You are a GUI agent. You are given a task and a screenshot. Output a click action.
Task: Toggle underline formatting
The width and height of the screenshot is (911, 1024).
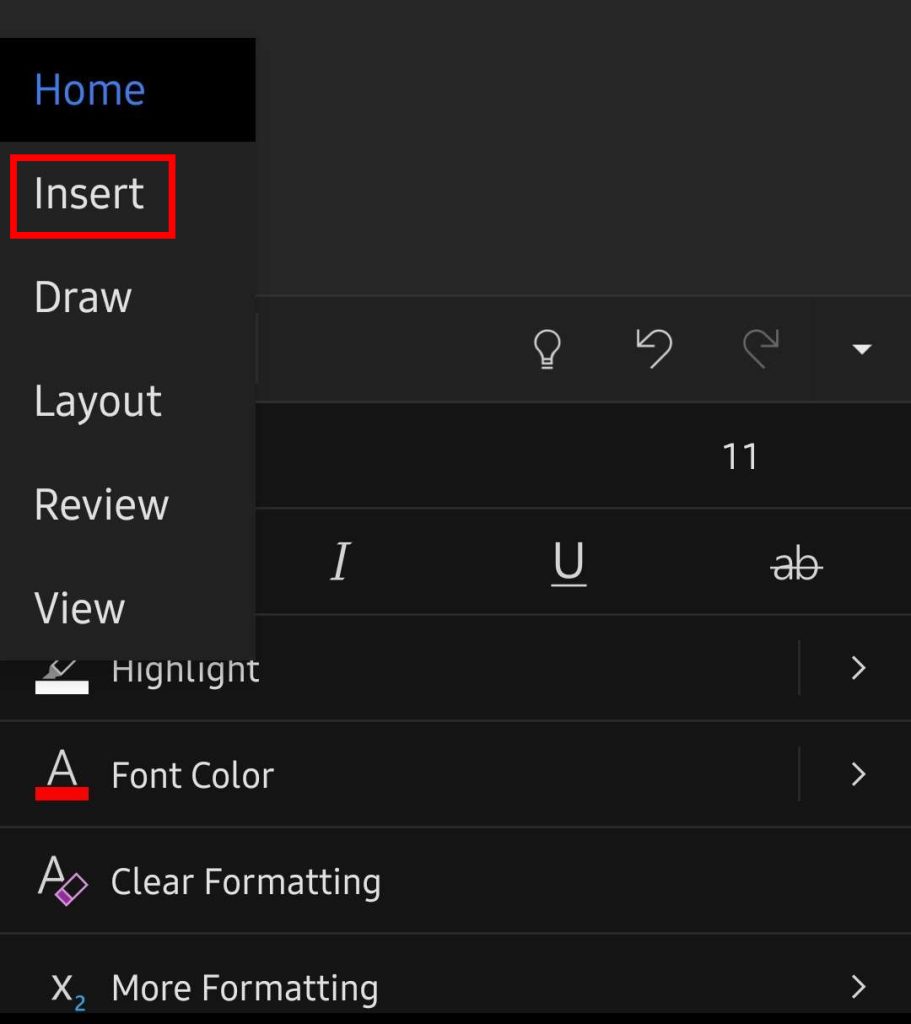click(x=568, y=562)
